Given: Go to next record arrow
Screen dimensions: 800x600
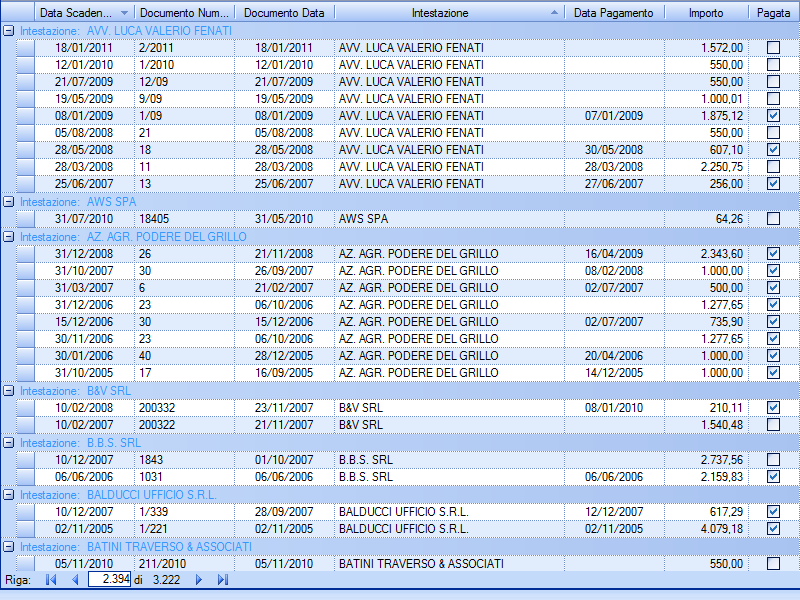Looking at the screenshot, I should pyautogui.click(x=199, y=580).
